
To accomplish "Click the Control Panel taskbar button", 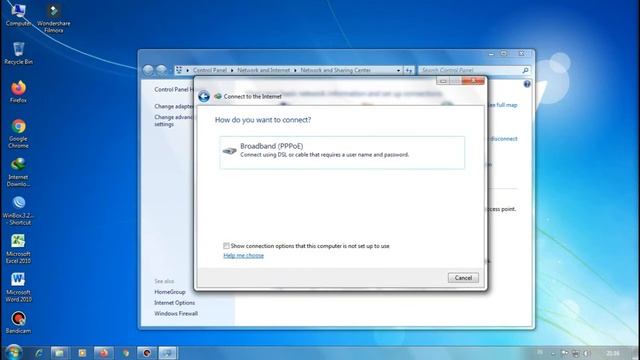I will (x=167, y=353).
